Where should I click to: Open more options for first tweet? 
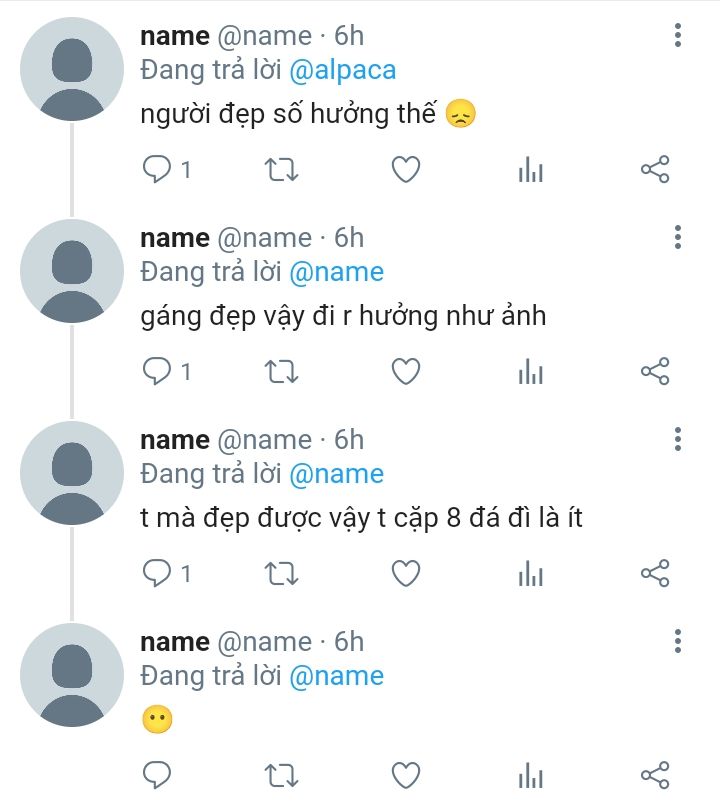point(678,36)
